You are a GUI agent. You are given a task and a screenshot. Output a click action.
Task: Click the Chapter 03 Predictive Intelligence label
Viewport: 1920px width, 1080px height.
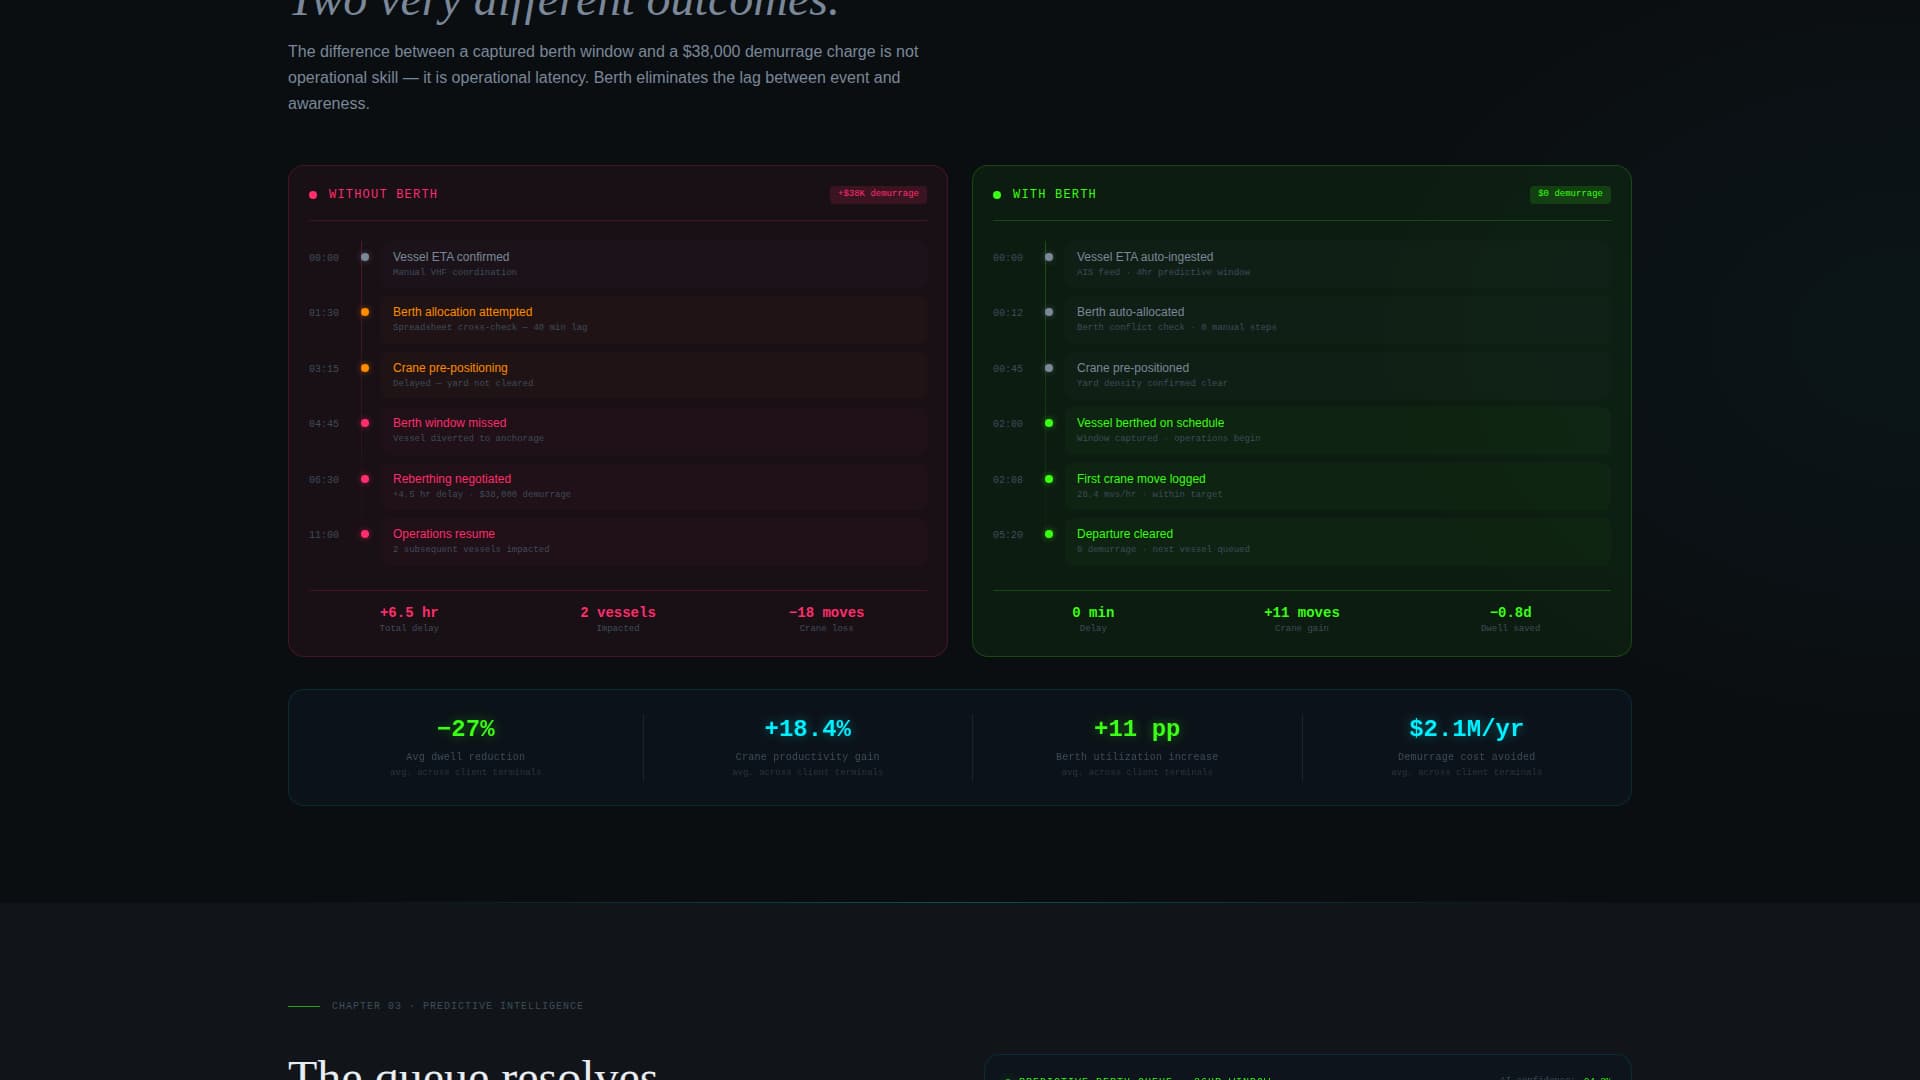(x=457, y=1006)
